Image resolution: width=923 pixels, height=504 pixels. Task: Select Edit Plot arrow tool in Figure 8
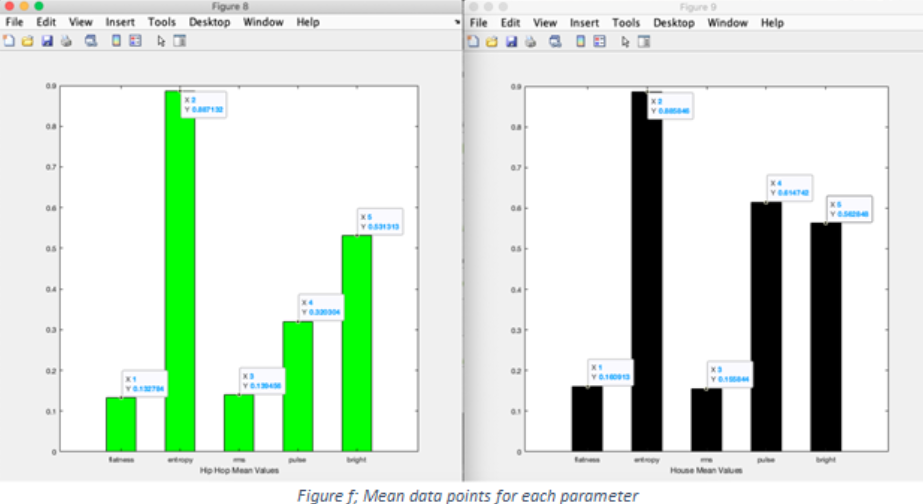tap(161, 41)
